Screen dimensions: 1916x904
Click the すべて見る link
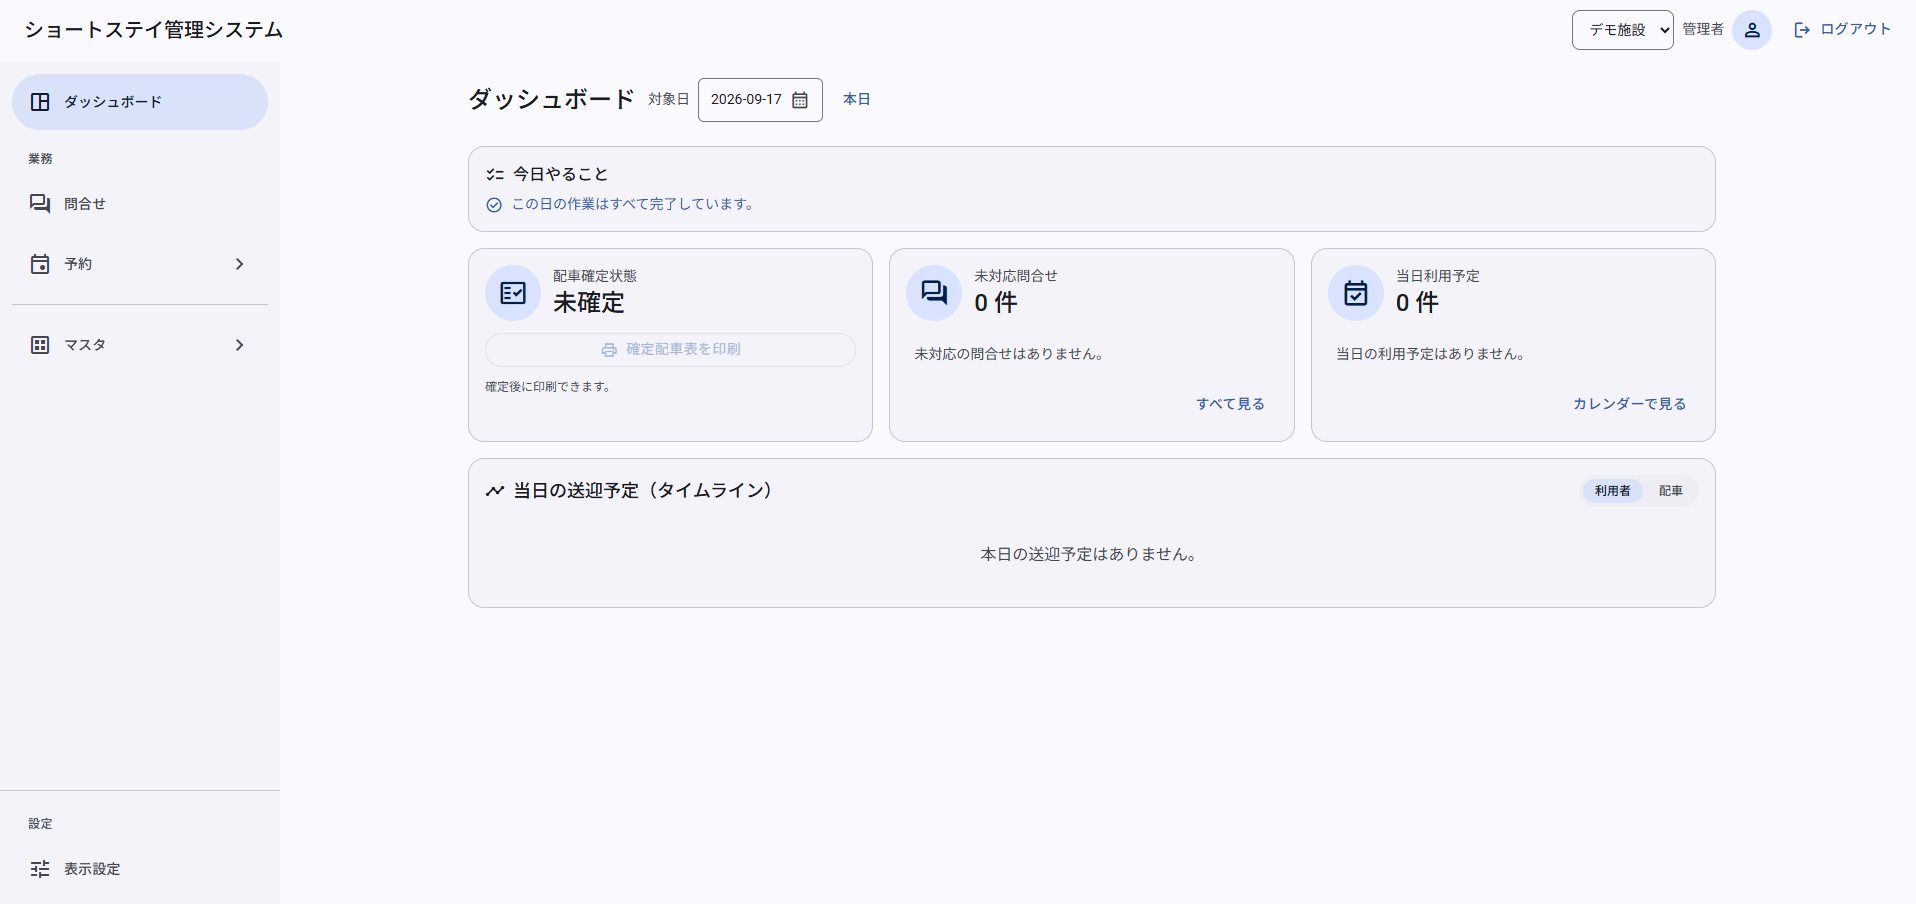click(1230, 404)
